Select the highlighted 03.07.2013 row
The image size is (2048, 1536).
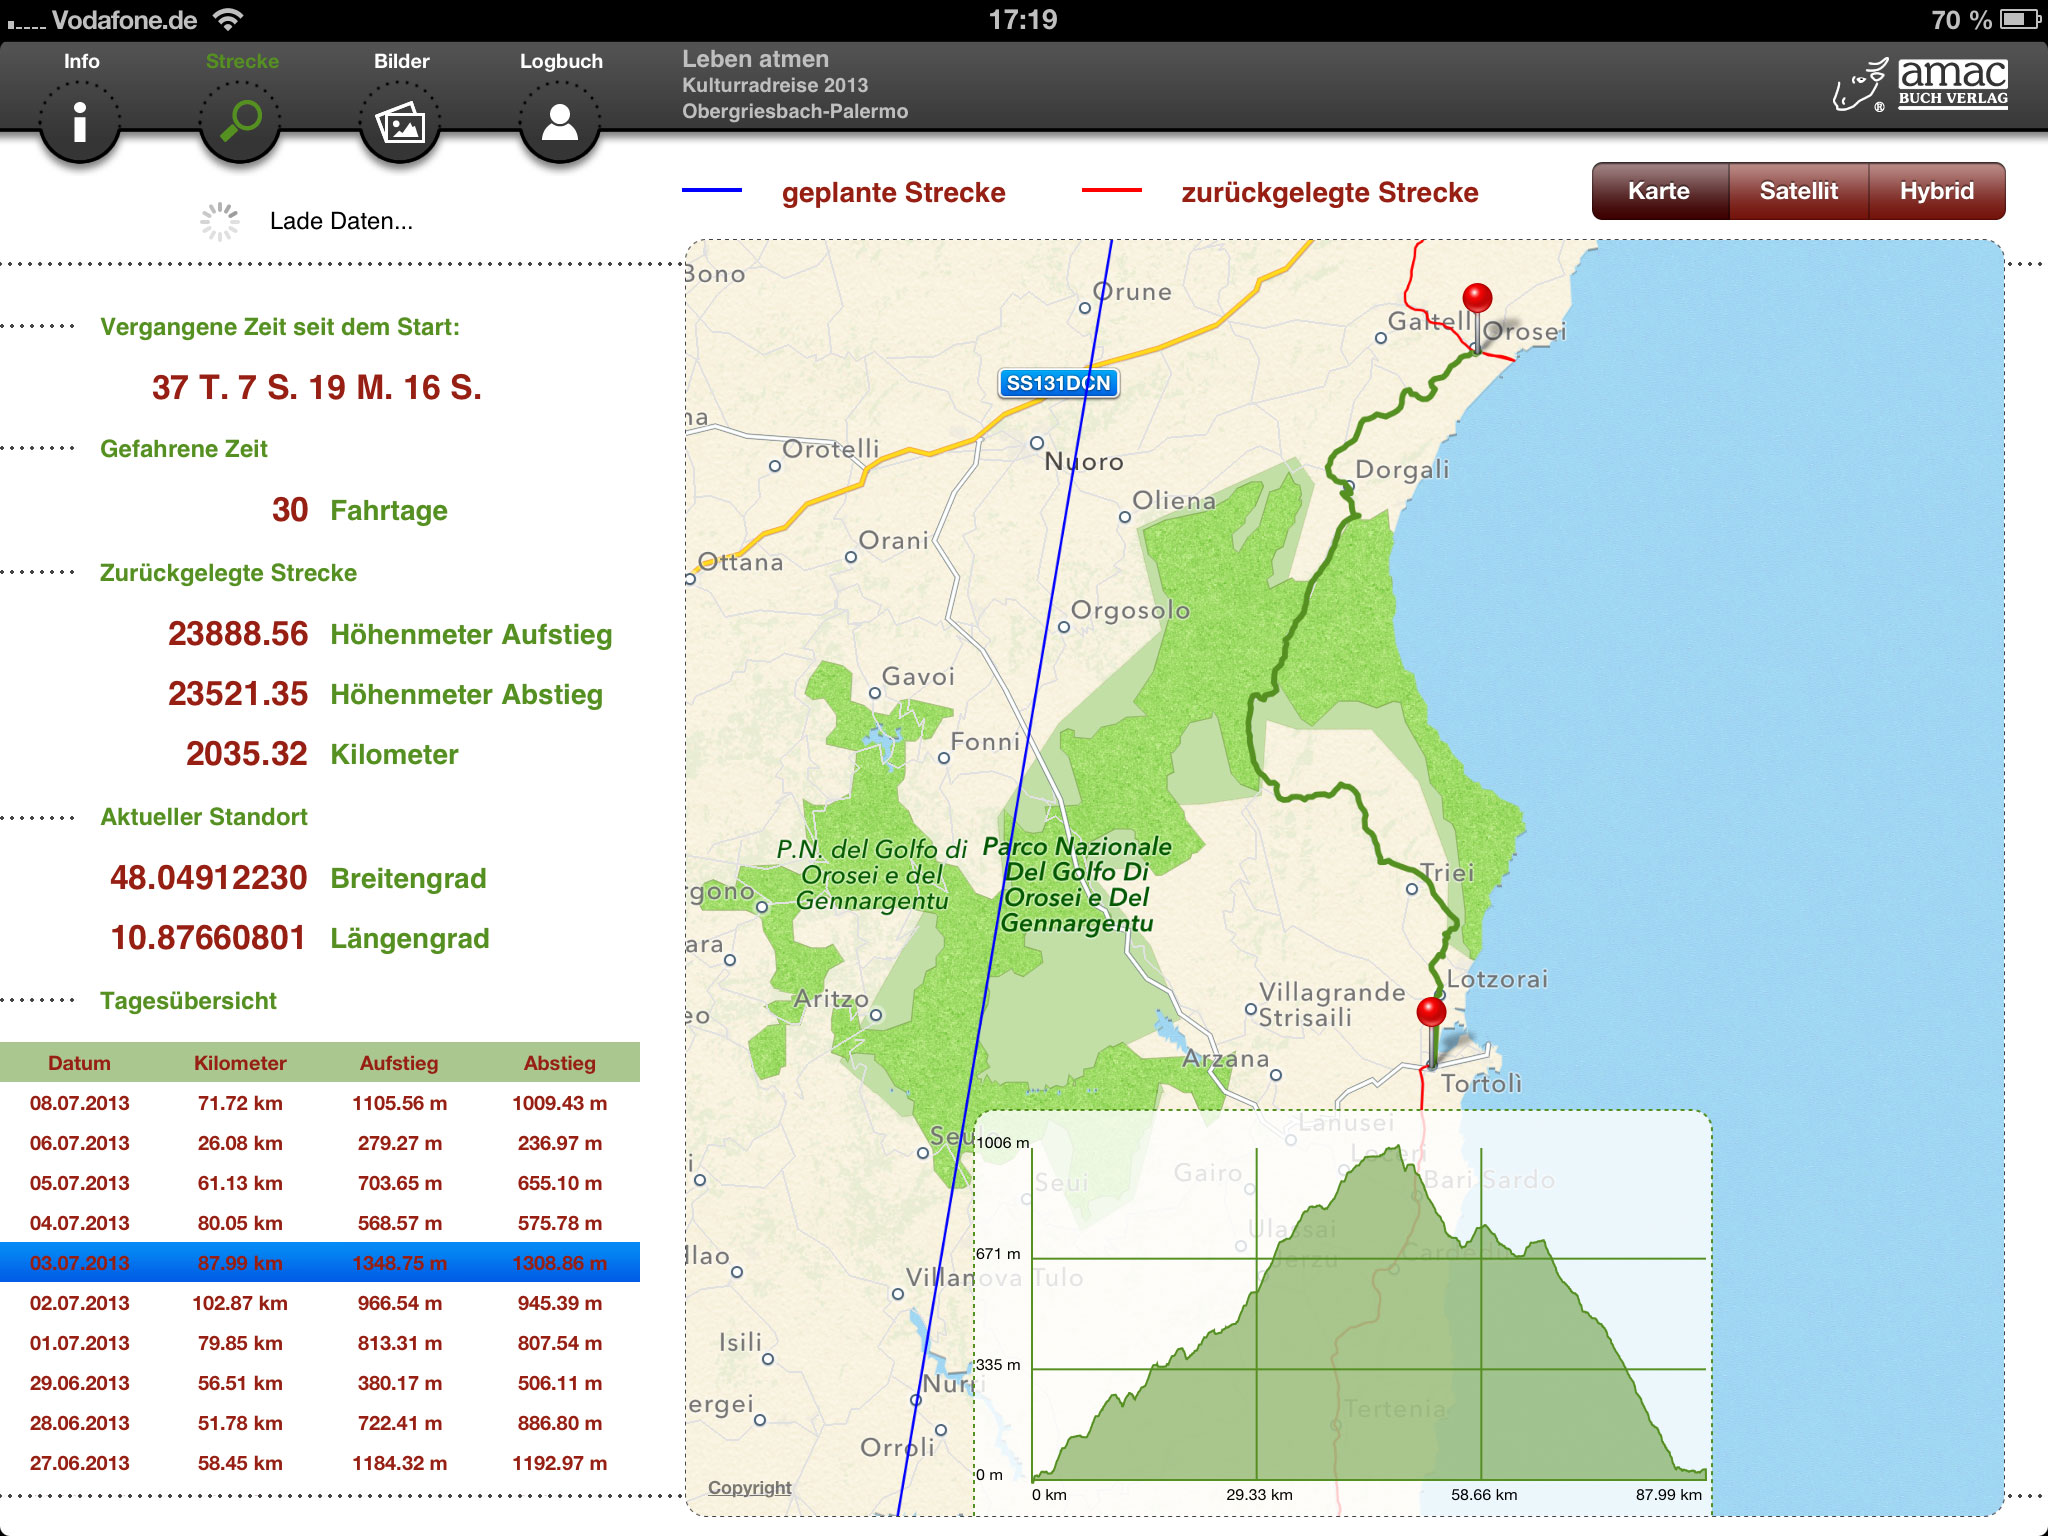320,1263
